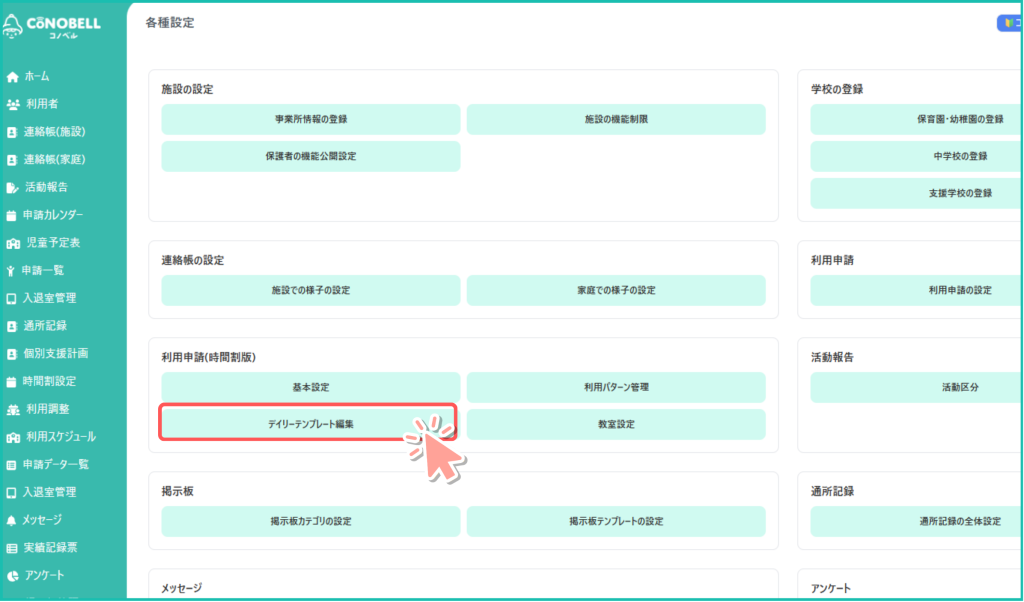Image resolution: width=1024 pixels, height=602 pixels.
Task: Open 保護者の機能公開設定
Action: click(x=310, y=156)
